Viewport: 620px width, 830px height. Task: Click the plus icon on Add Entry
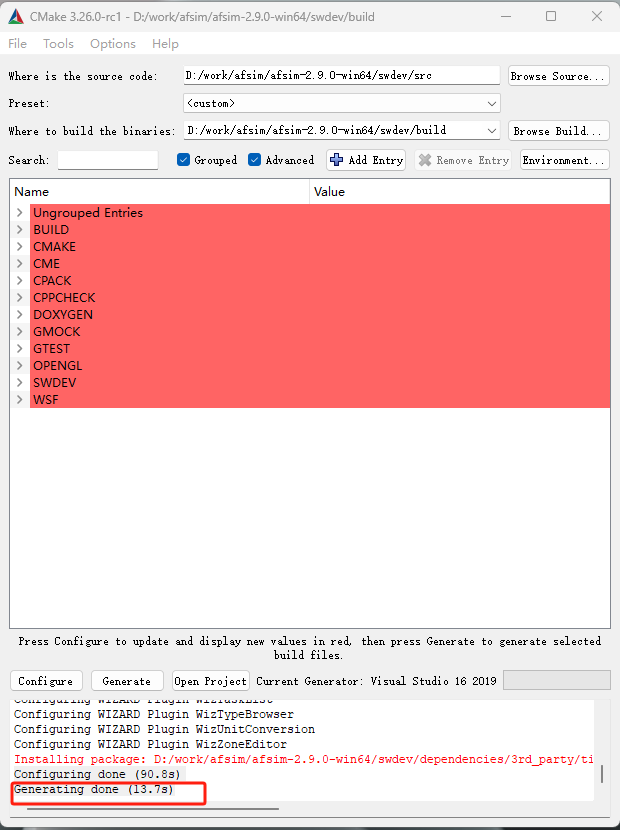coord(336,160)
